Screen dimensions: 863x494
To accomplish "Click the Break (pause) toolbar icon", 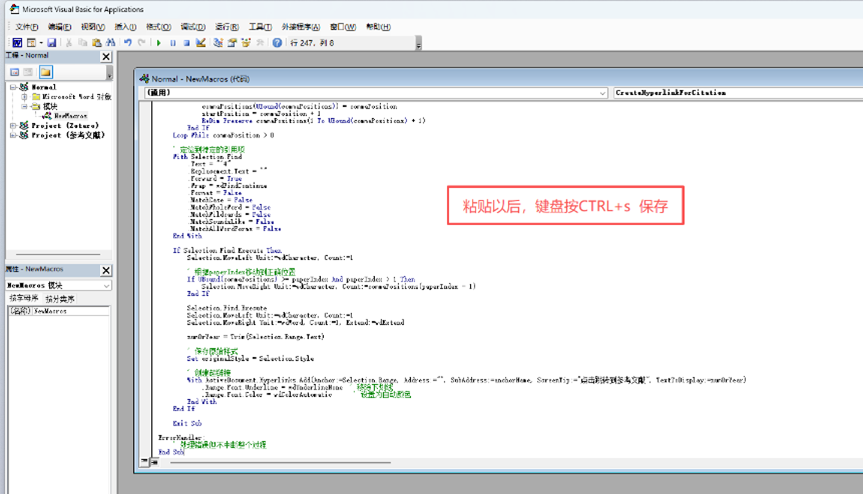I will [x=172, y=43].
